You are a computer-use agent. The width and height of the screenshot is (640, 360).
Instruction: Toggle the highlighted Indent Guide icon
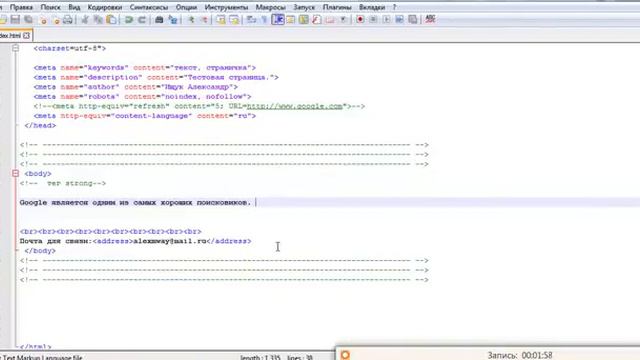(278, 19)
